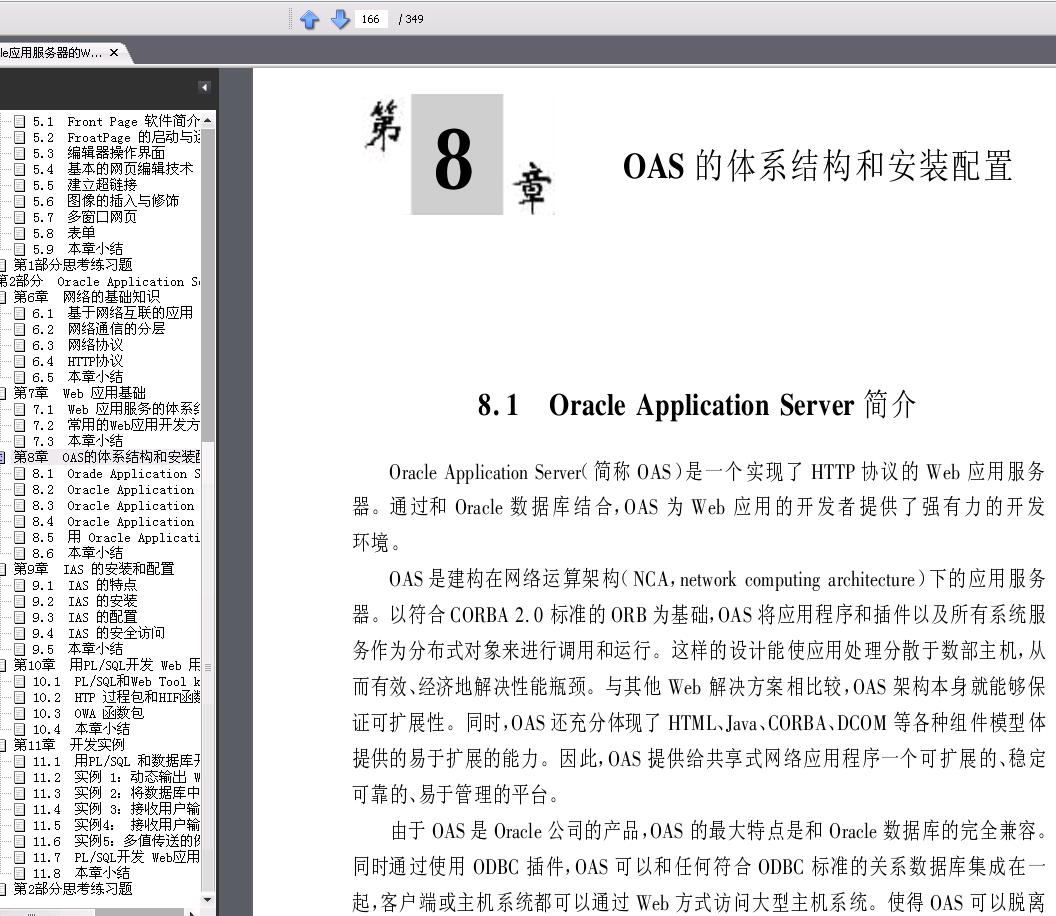The image size is (1056, 916).
Task: Click bookmark icon beside 9.2 IAS 的安装
Action: (x=20, y=601)
